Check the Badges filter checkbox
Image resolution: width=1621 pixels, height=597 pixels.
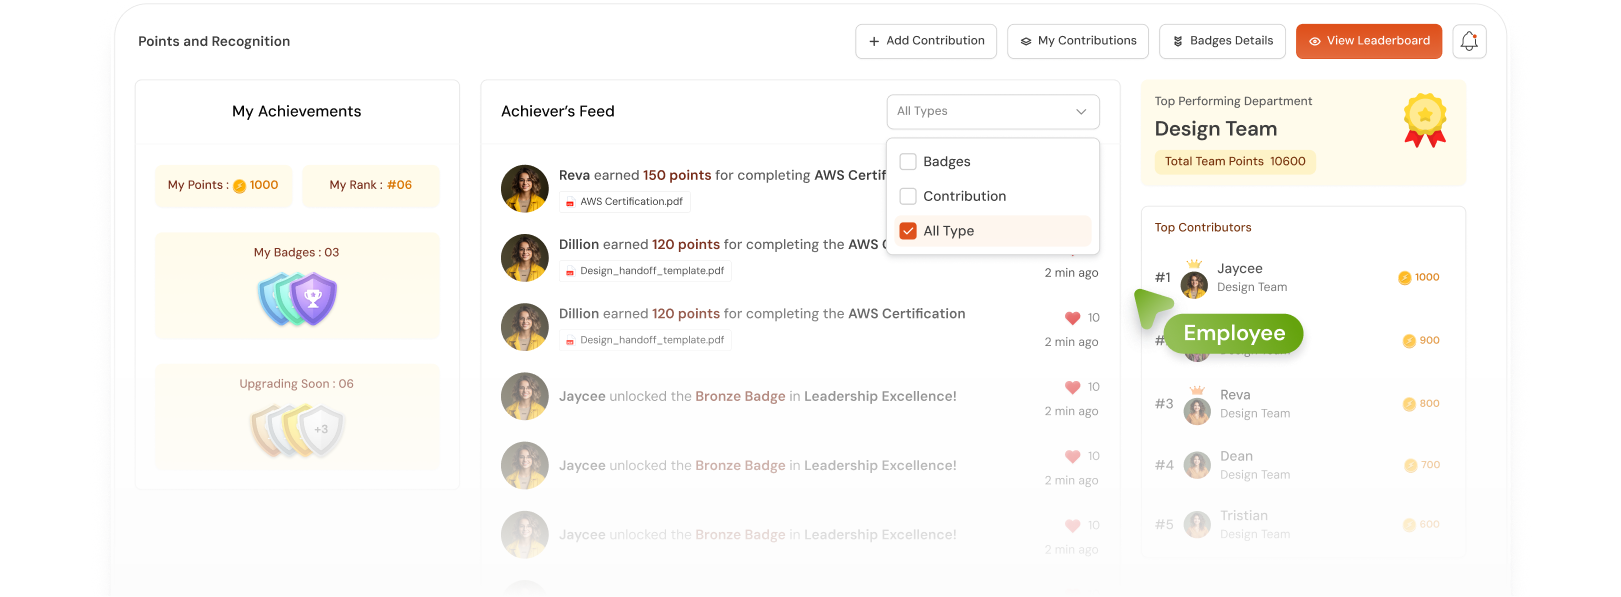coord(908,161)
